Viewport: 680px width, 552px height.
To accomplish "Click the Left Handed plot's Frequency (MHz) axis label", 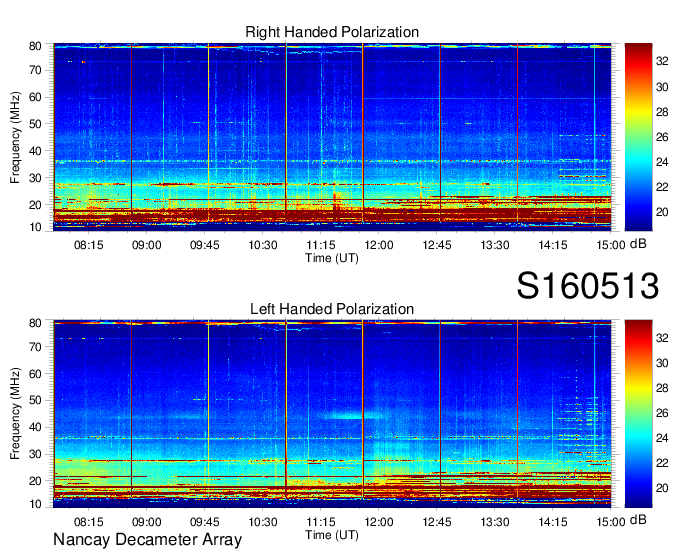I will pos(15,414).
